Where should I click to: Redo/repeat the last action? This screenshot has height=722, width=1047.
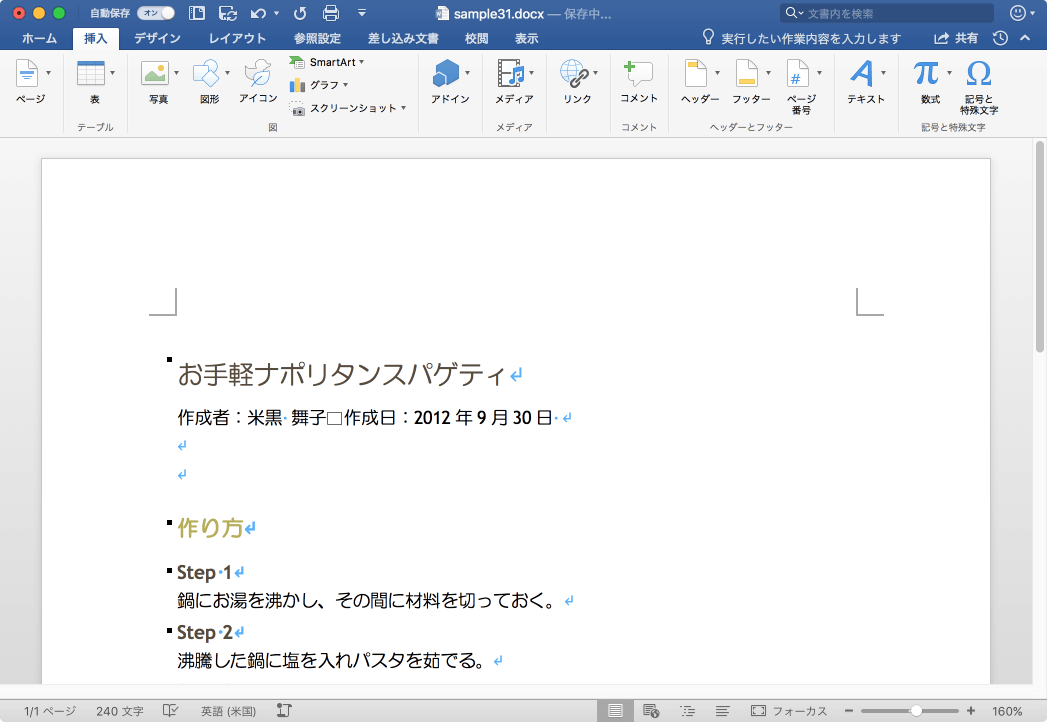tap(300, 13)
